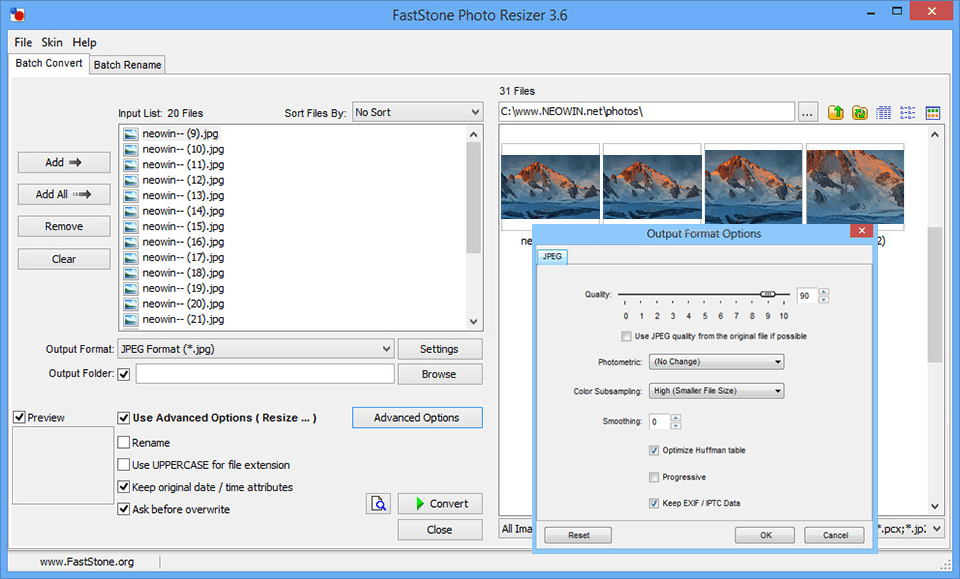960x579 pixels.
Task: Toggle Use UPPERCASE for file extension
Action: 124,464
